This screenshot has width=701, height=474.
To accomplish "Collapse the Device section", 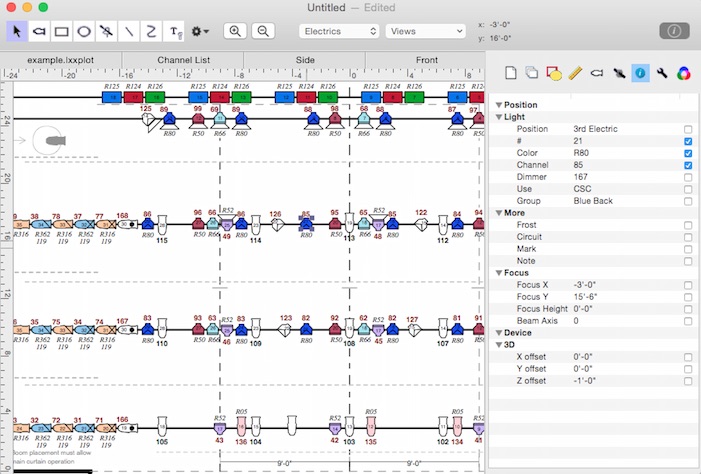I will tap(498, 333).
